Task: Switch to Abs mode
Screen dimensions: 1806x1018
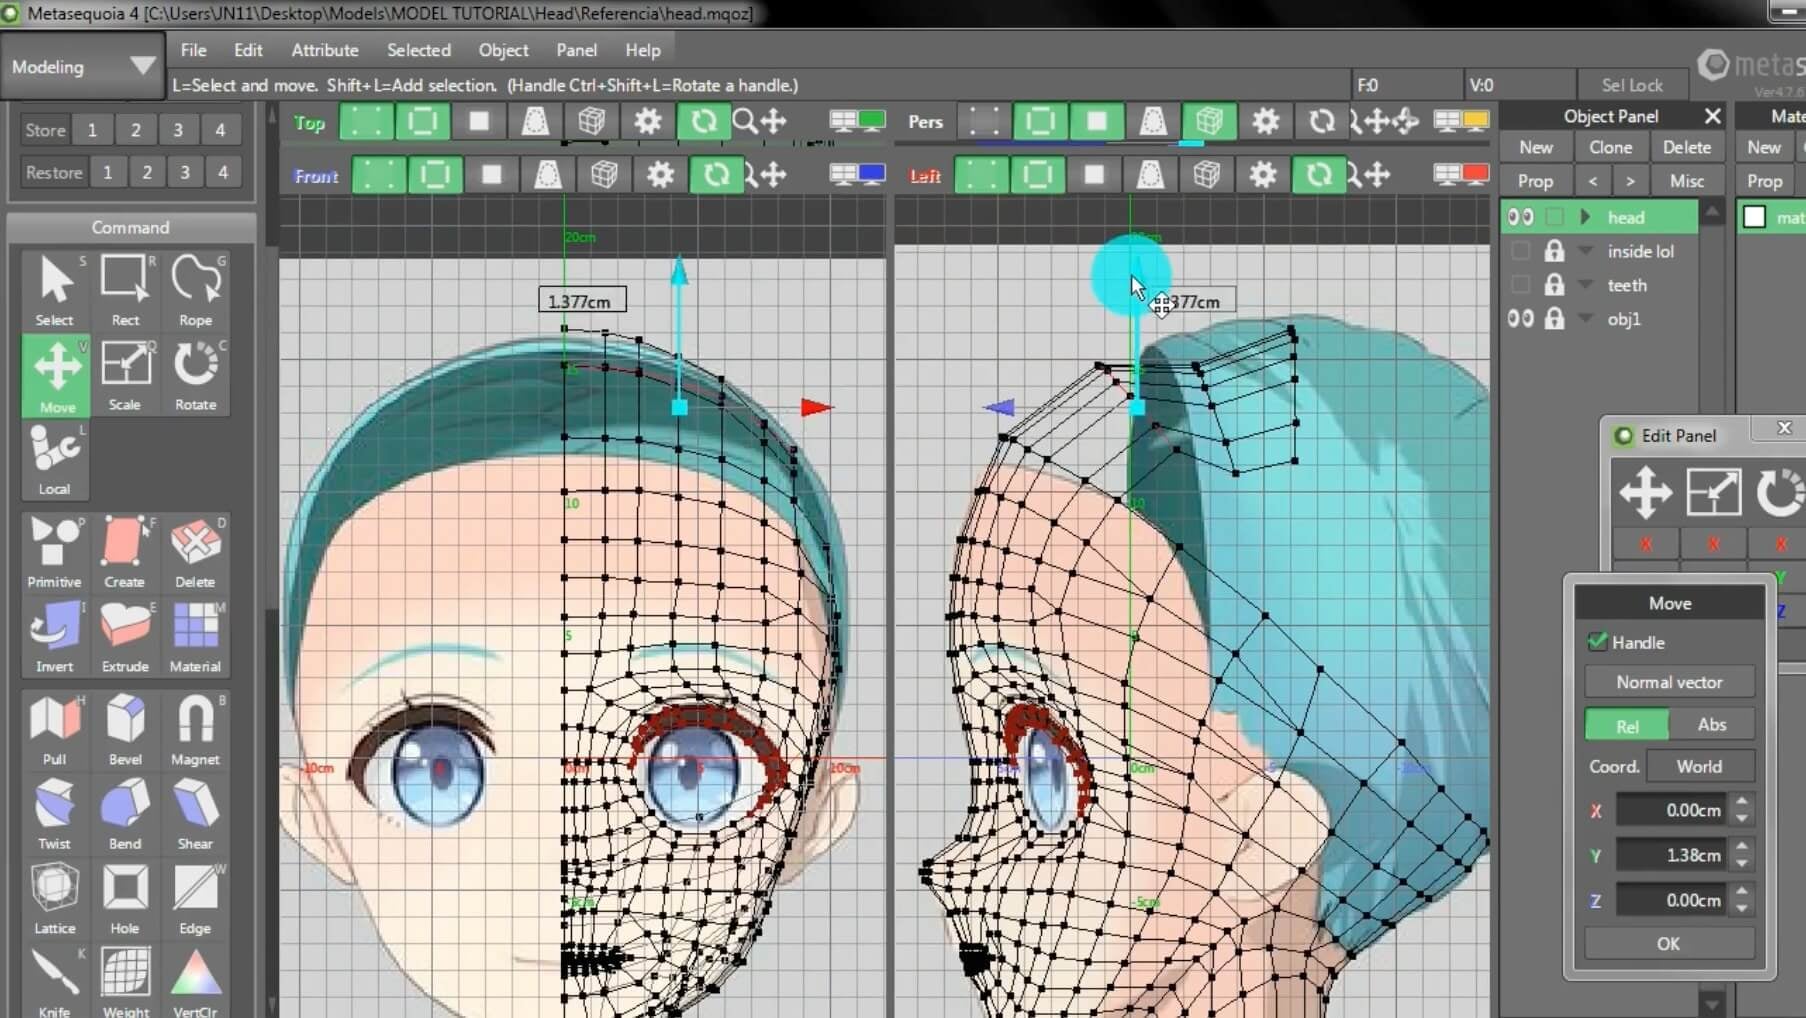Action: 1712,724
